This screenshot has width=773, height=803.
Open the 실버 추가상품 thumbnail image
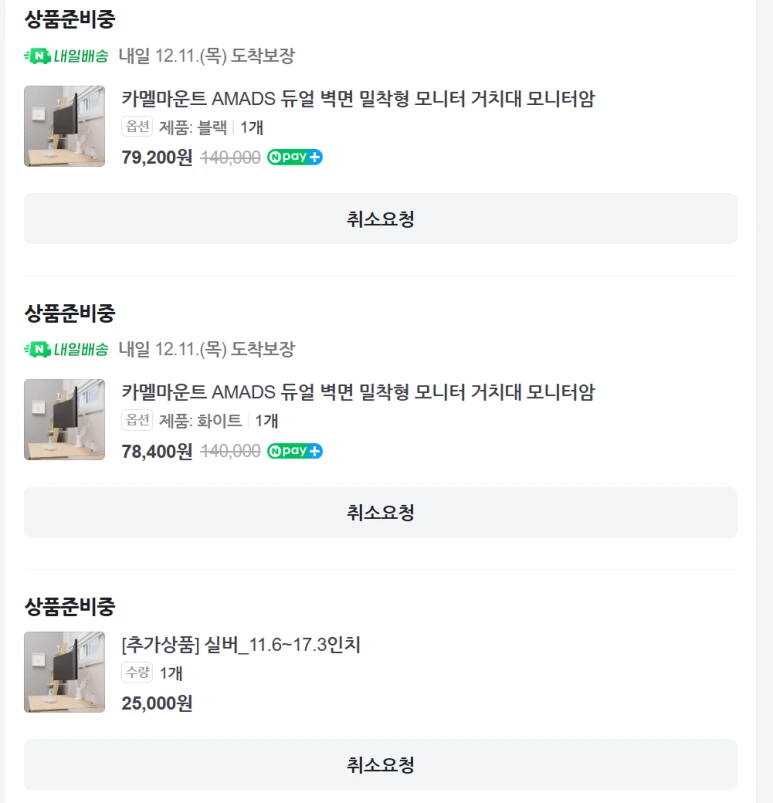[x=64, y=671]
